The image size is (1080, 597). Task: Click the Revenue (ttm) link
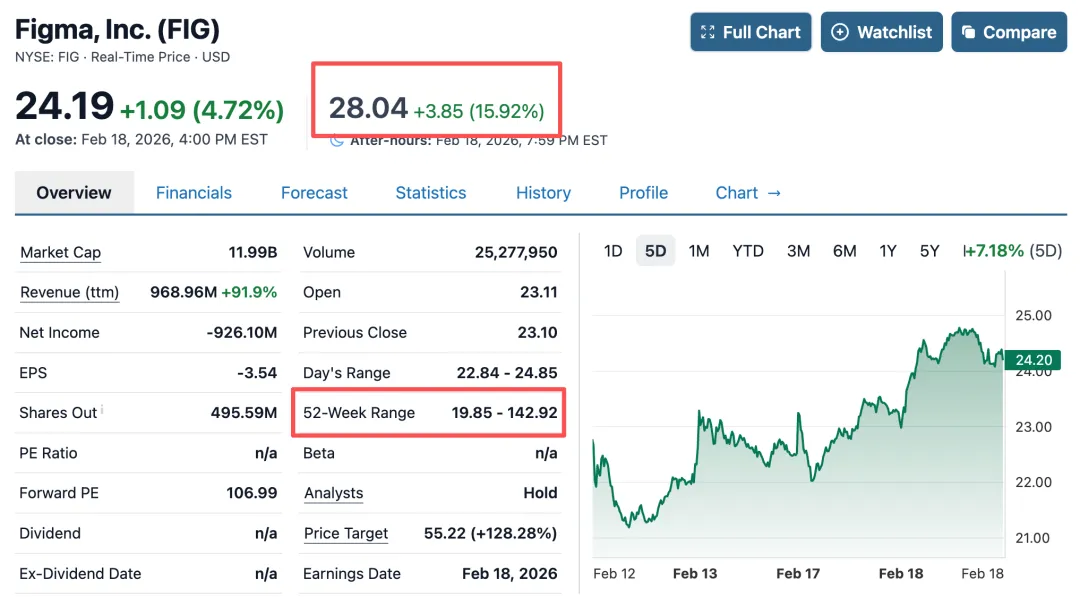[x=70, y=293]
